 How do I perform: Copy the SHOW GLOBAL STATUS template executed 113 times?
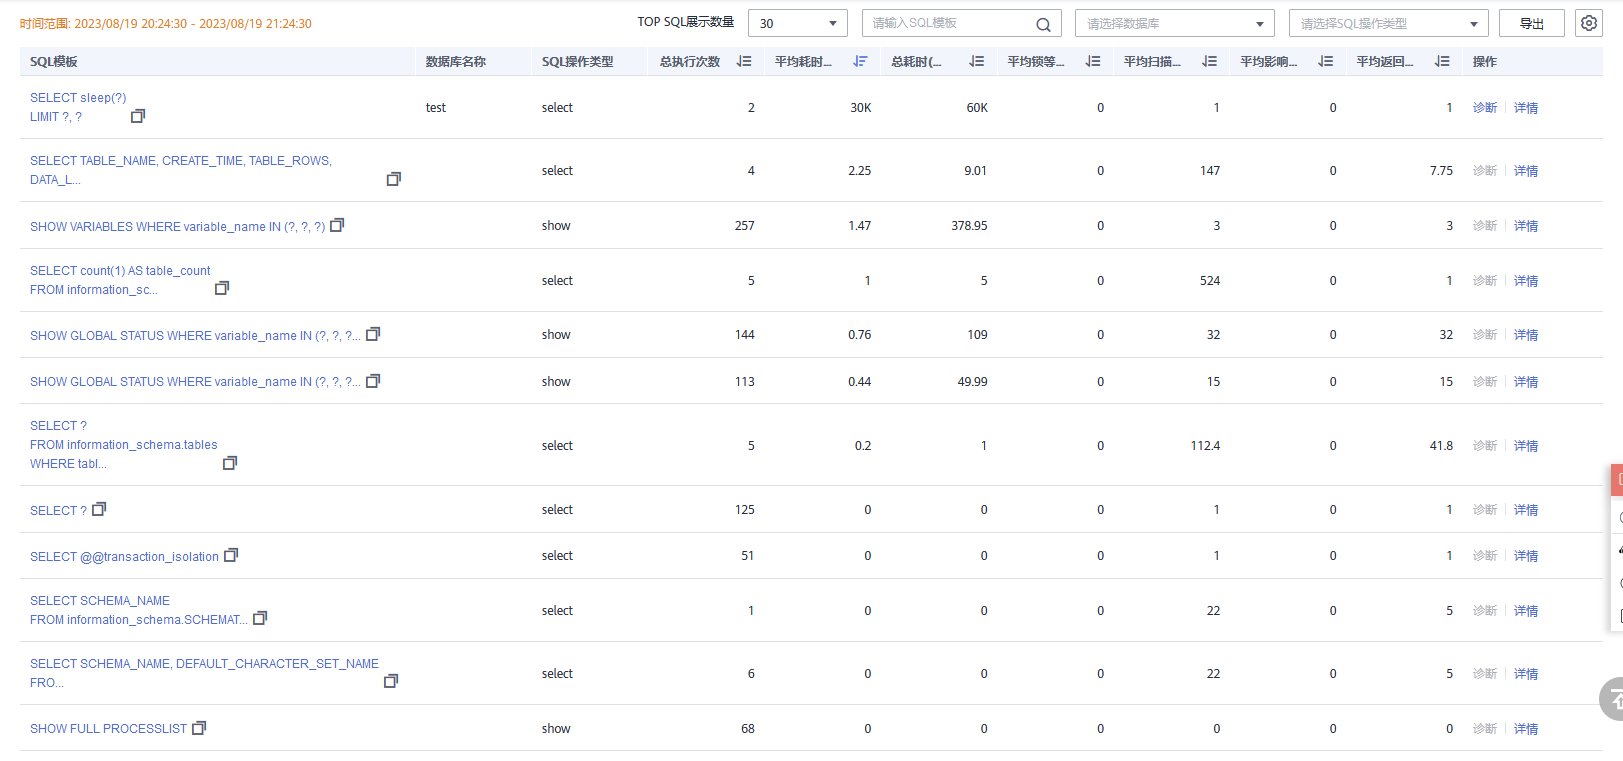click(x=373, y=381)
